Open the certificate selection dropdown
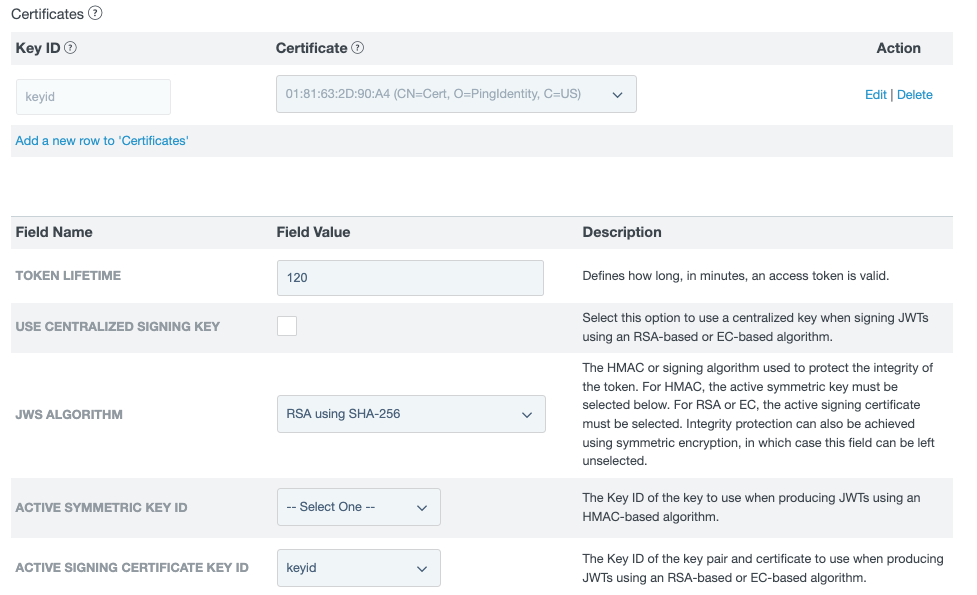977x595 pixels. tap(456, 93)
